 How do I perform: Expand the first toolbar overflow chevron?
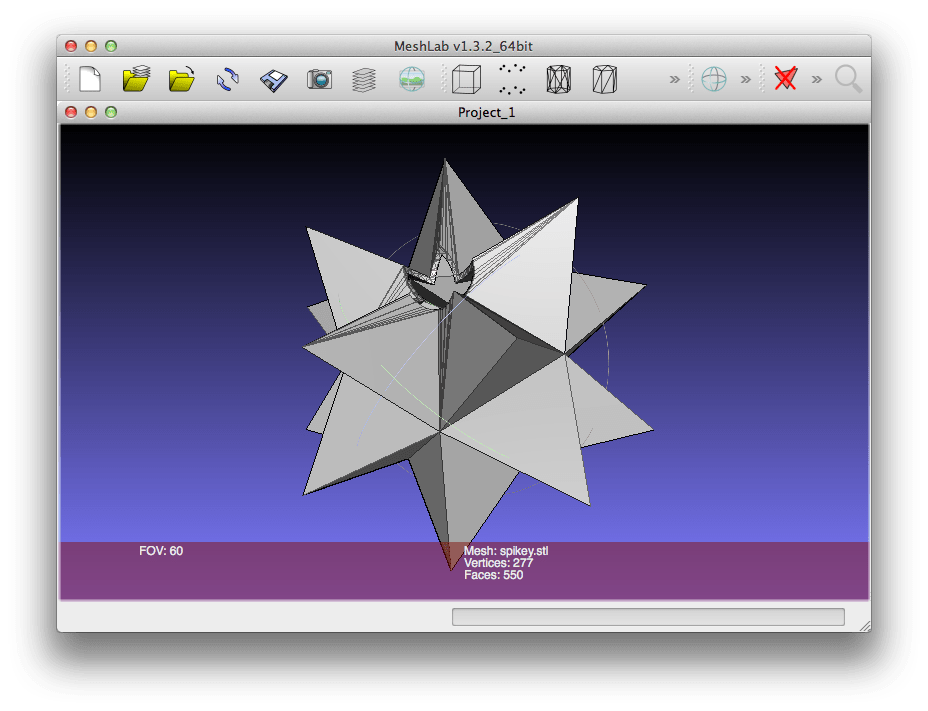(x=675, y=79)
